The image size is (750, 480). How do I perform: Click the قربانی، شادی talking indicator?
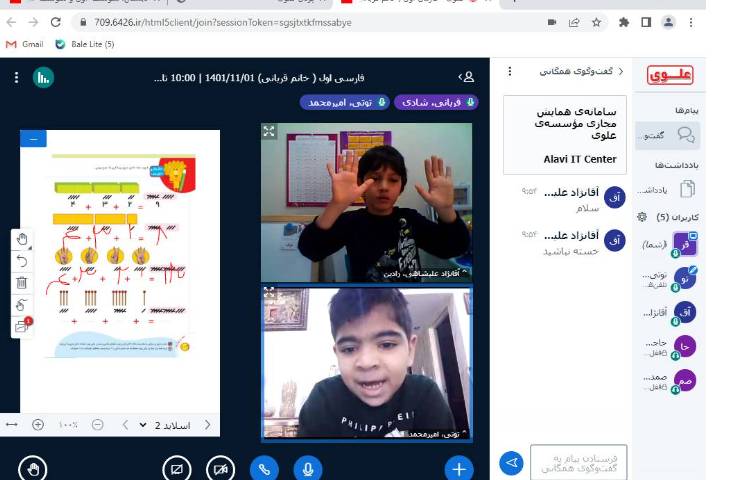(436, 102)
